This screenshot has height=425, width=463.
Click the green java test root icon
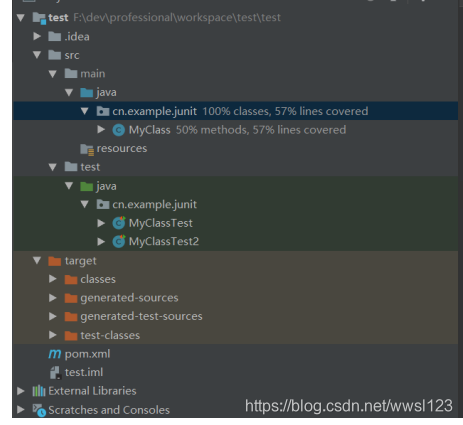pos(87,186)
